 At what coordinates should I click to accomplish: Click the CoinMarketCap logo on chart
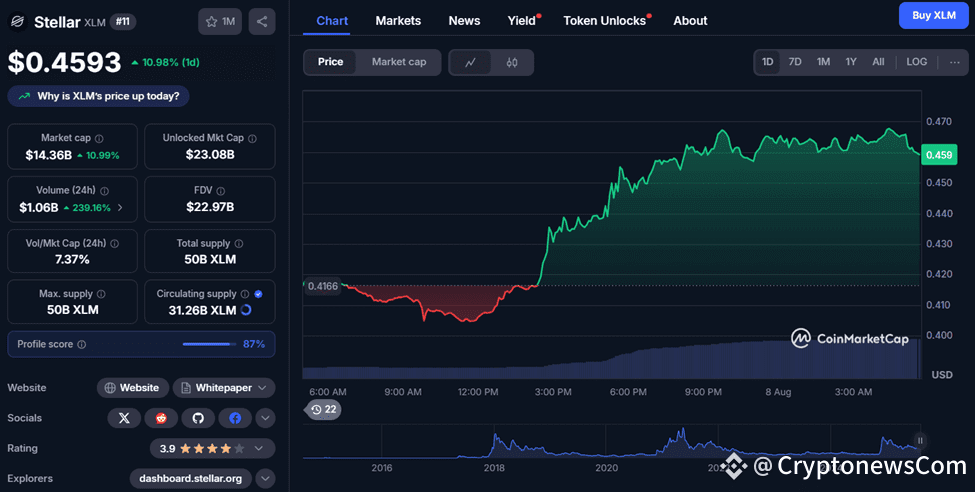click(849, 338)
